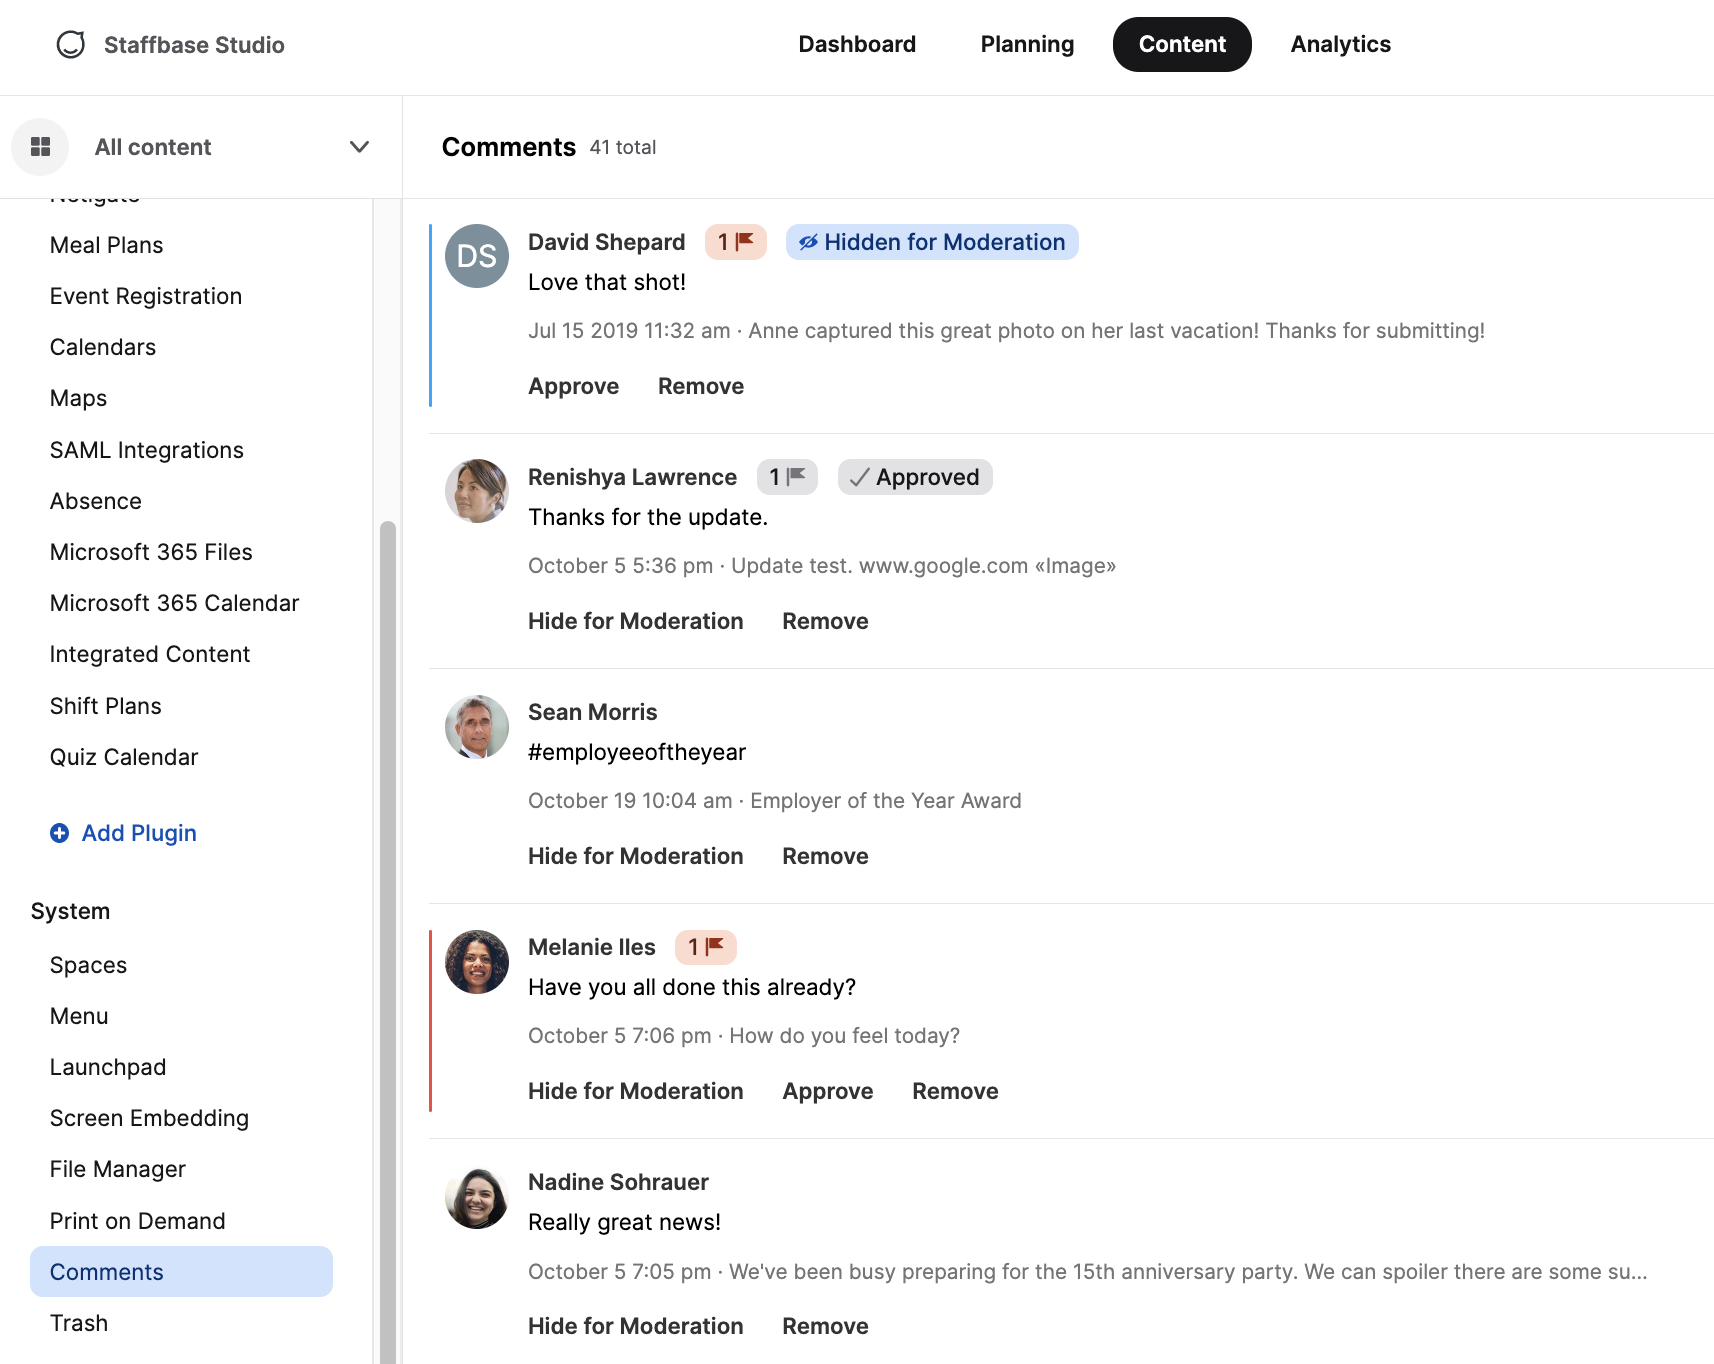Open Meal Plans in the sidebar
1714x1364 pixels.
(107, 245)
